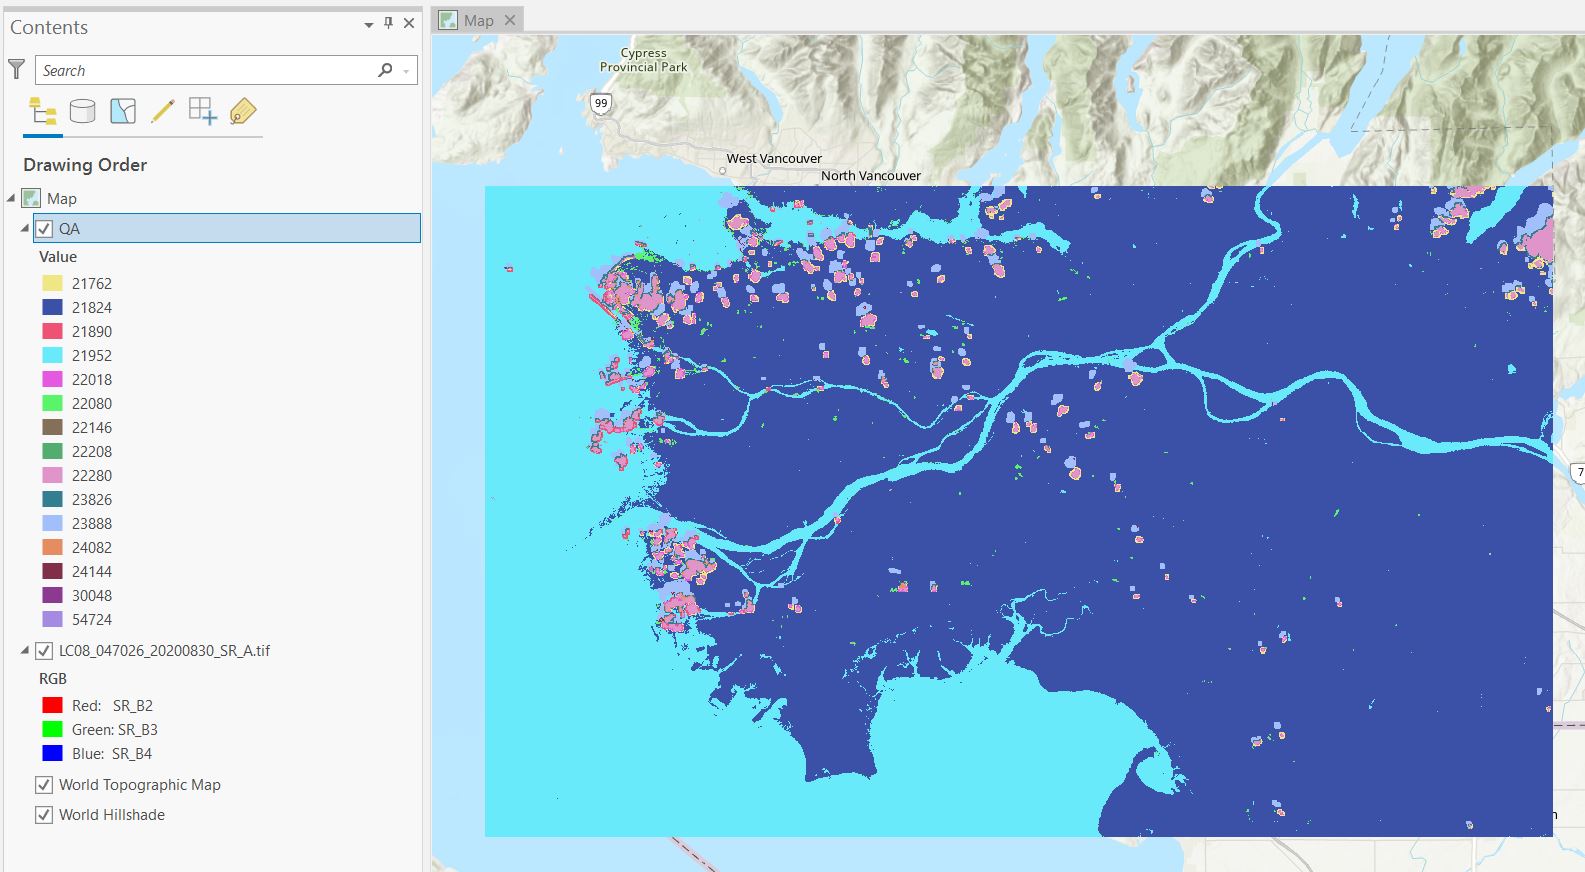The width and height of the screenshot is (1585, 872).
Task: Switch to List By Selection view
Action: click(123, 111)
